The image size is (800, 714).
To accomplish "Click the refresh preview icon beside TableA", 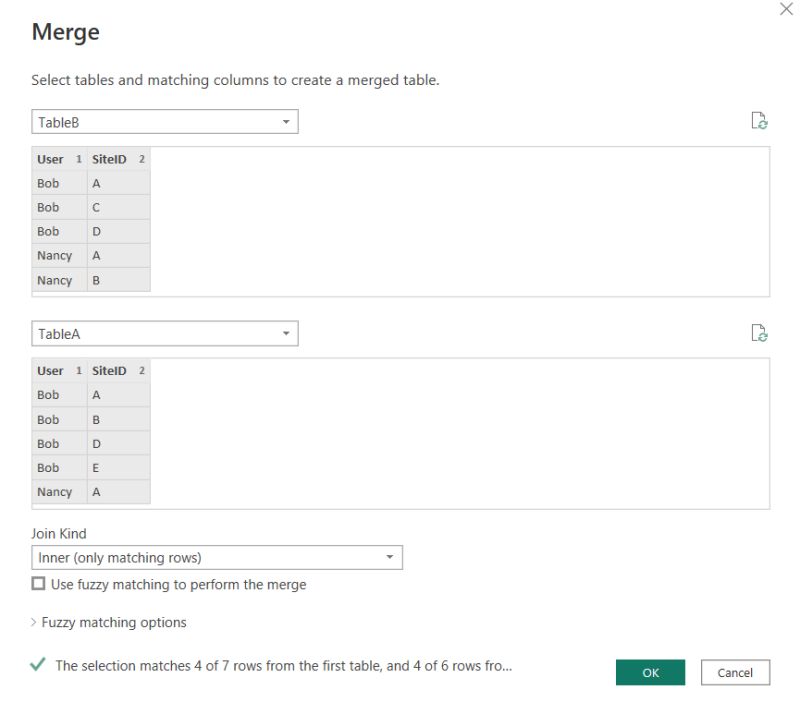I will pyautogui.click(x=760, y=332).
